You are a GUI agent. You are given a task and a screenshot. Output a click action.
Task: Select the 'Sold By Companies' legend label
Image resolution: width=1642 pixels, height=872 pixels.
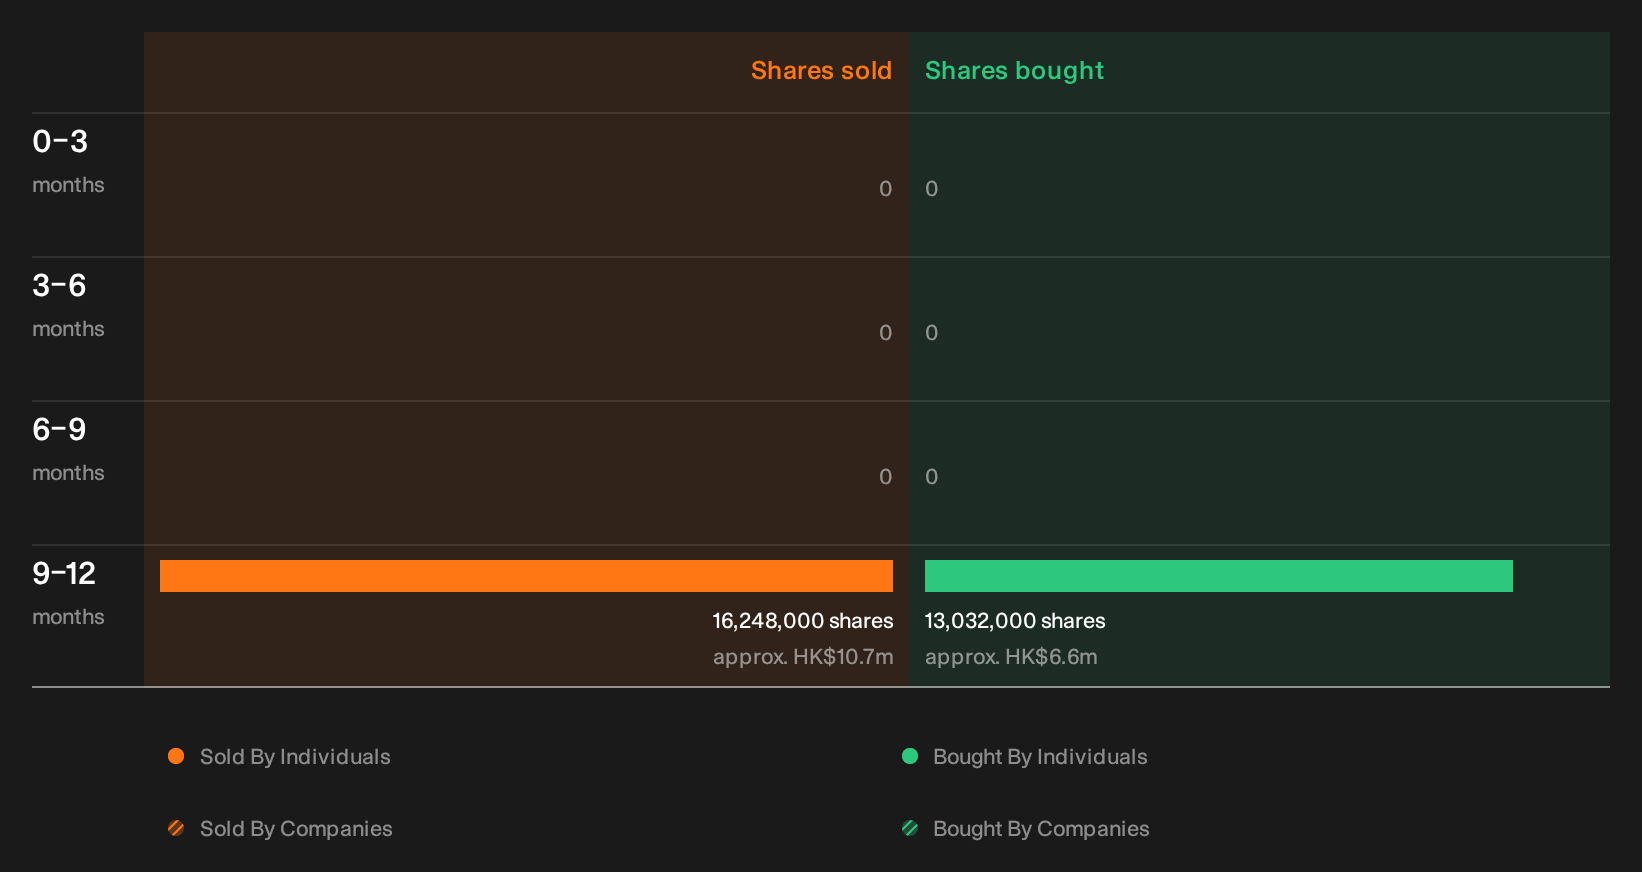point(296,829)
